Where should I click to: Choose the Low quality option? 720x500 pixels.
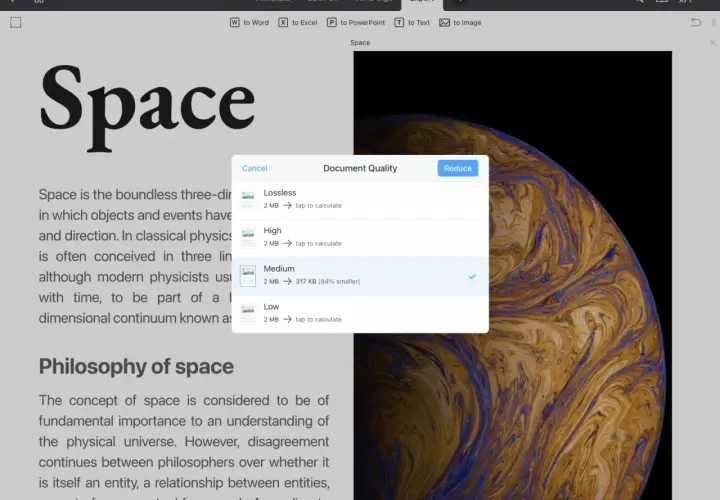pyautogui.click(x=360, y=314)
